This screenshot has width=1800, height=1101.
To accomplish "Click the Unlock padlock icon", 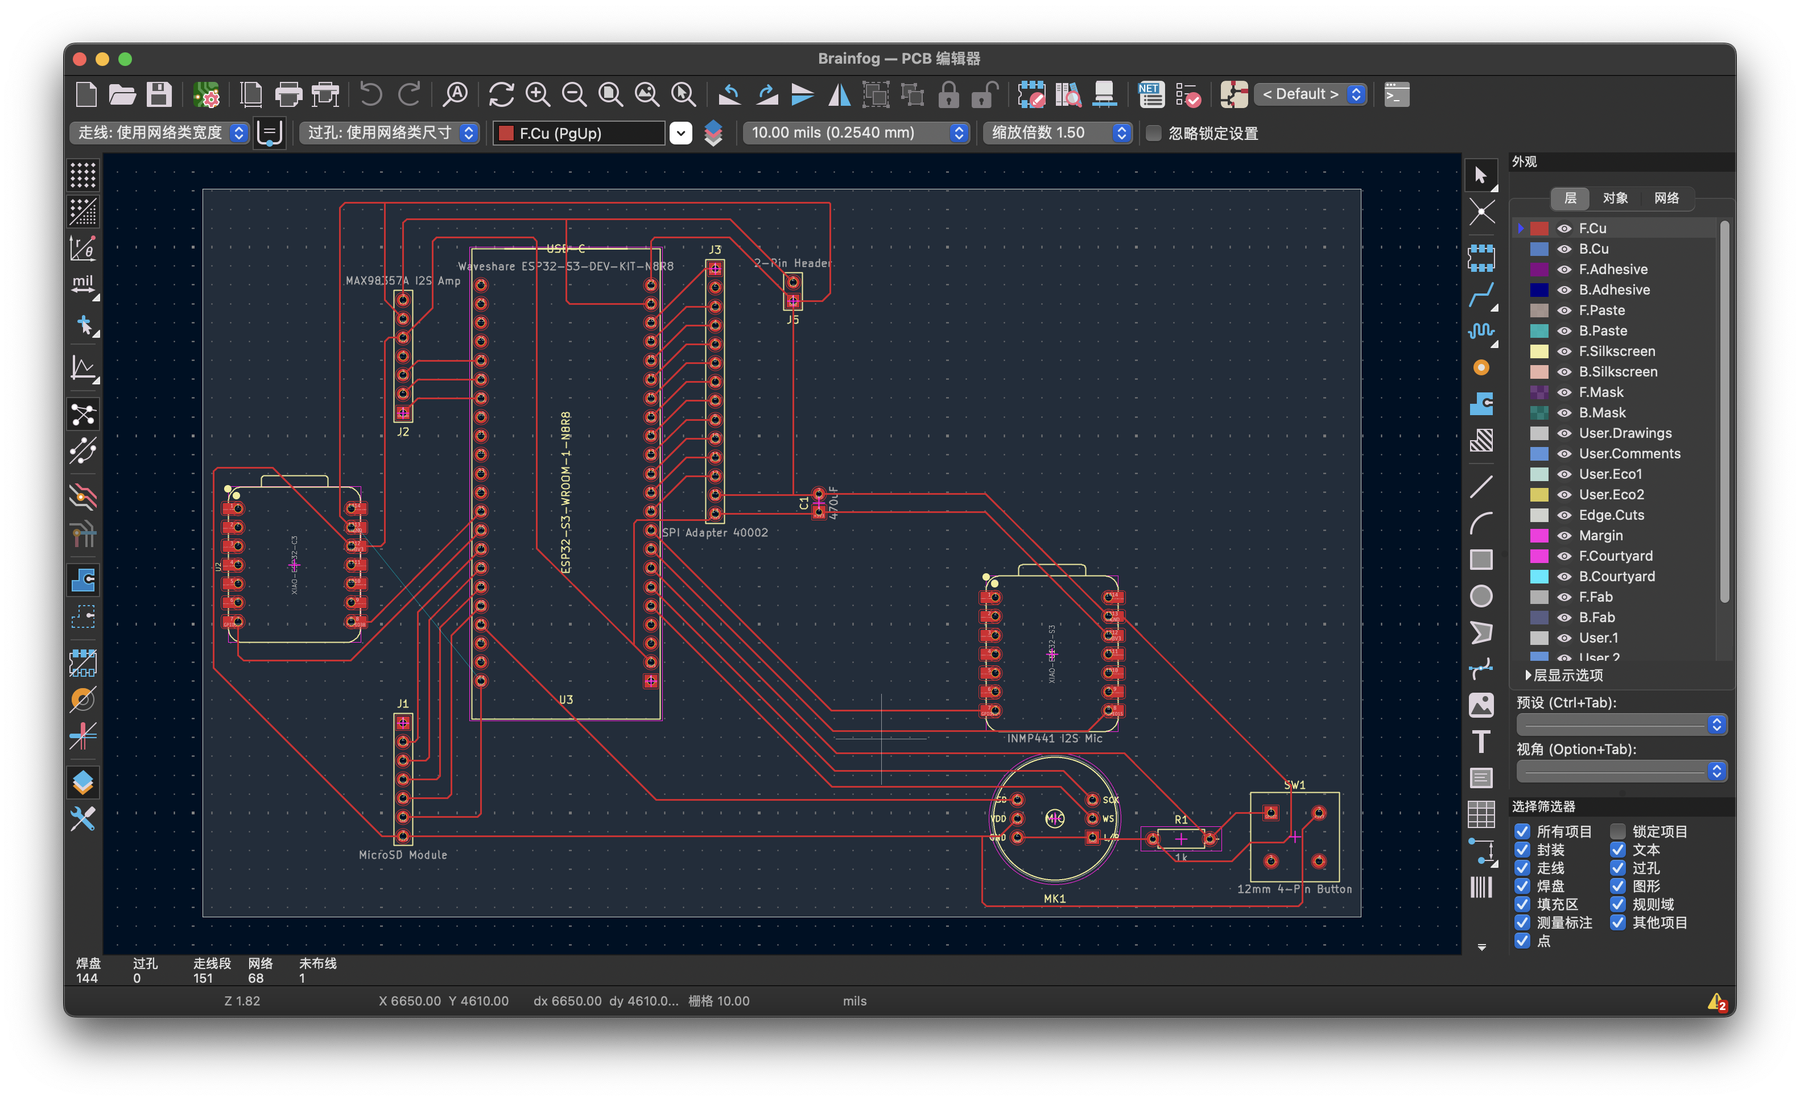I will point(985,95).
